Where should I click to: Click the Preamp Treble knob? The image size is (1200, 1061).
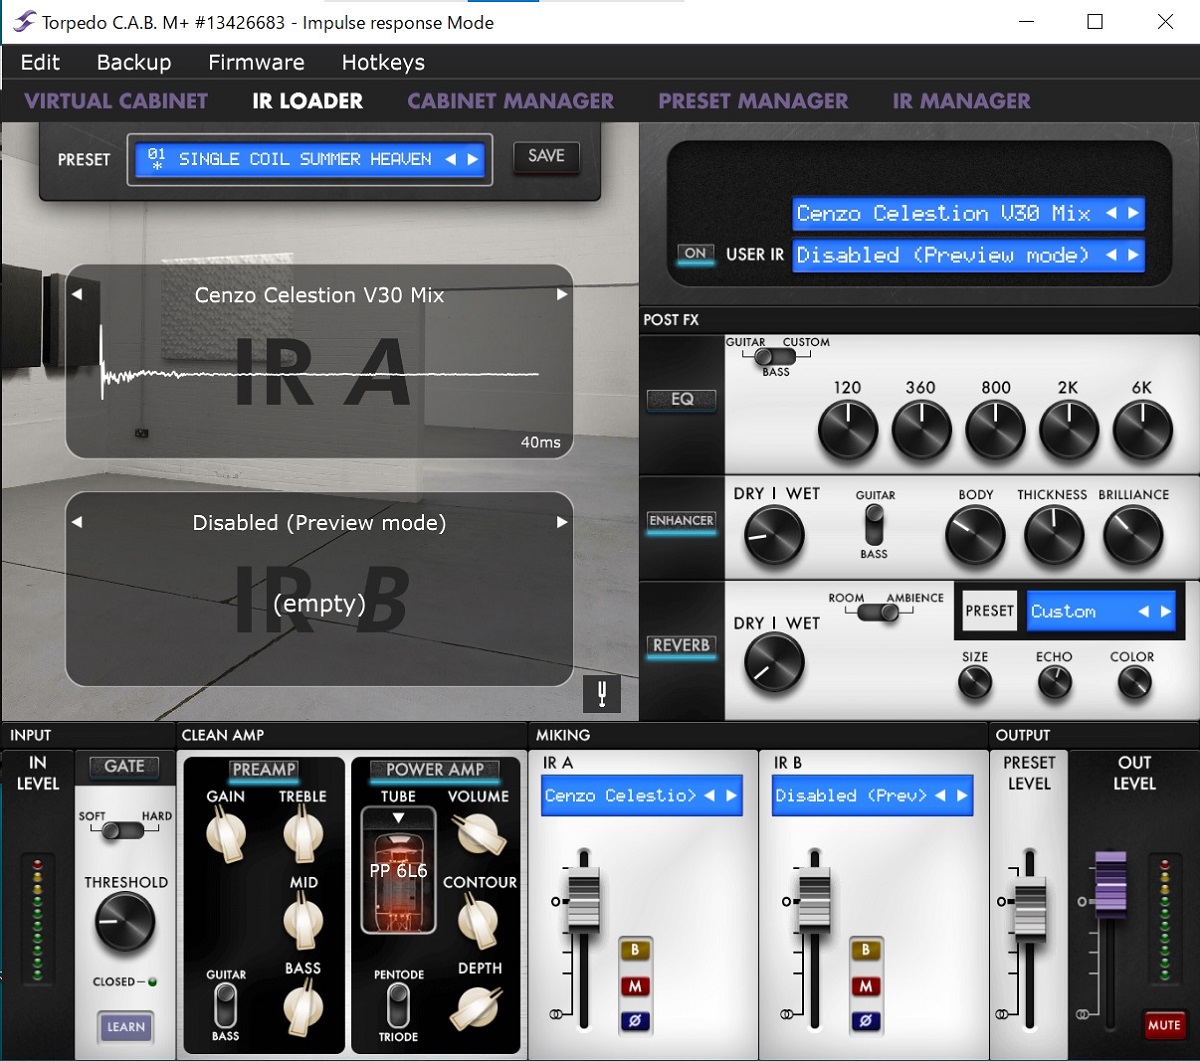pyautogui.click(x=302, y=836)
